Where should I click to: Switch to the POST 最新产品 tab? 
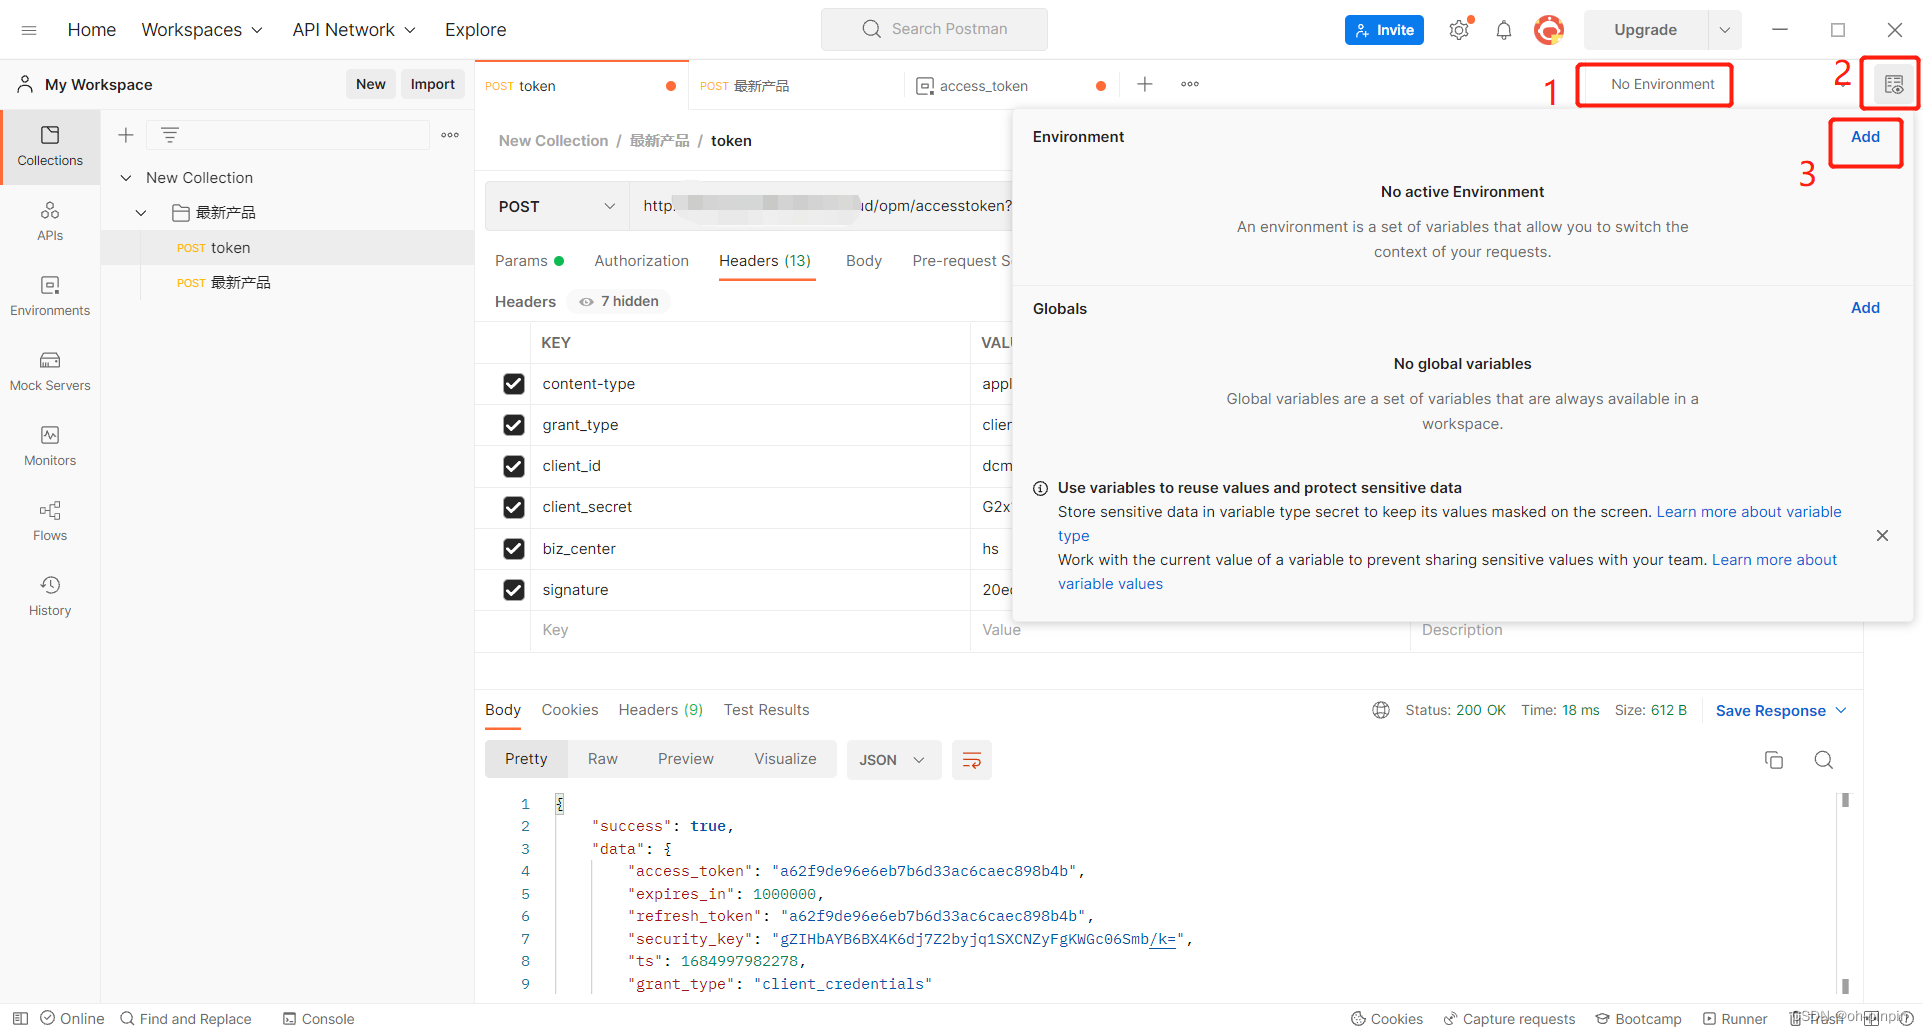745,86
